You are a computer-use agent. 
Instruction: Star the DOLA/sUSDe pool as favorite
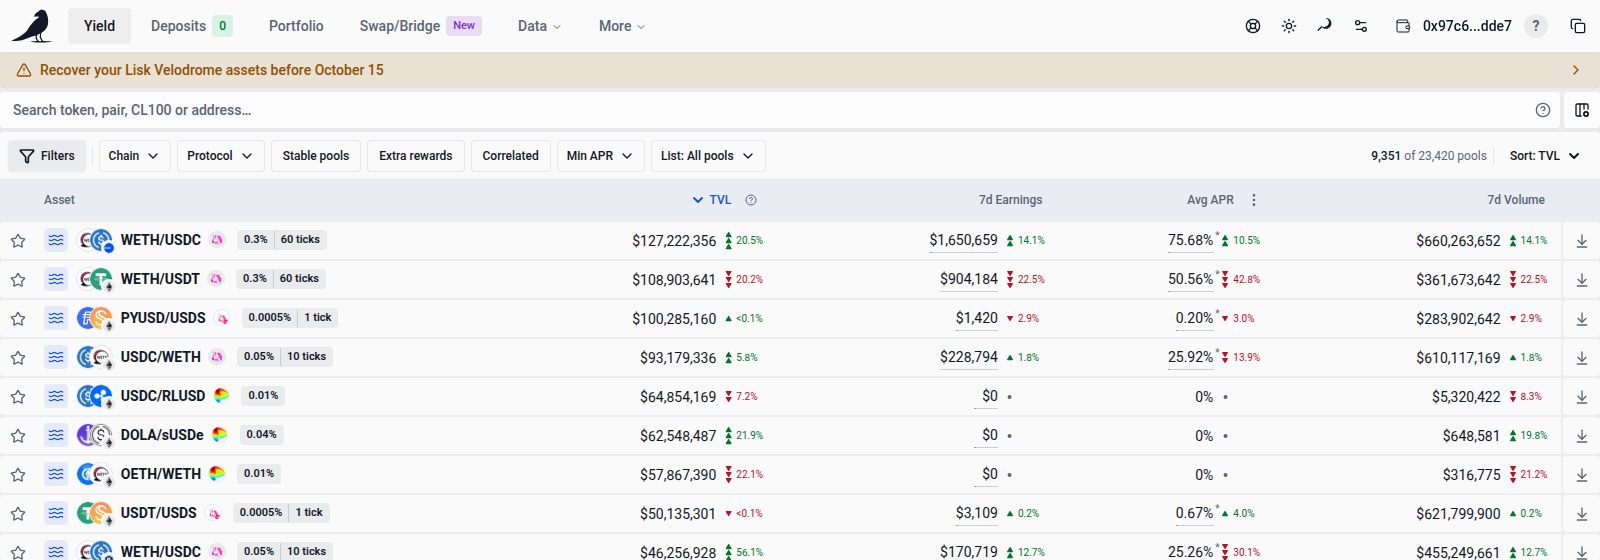click(18, 436)
